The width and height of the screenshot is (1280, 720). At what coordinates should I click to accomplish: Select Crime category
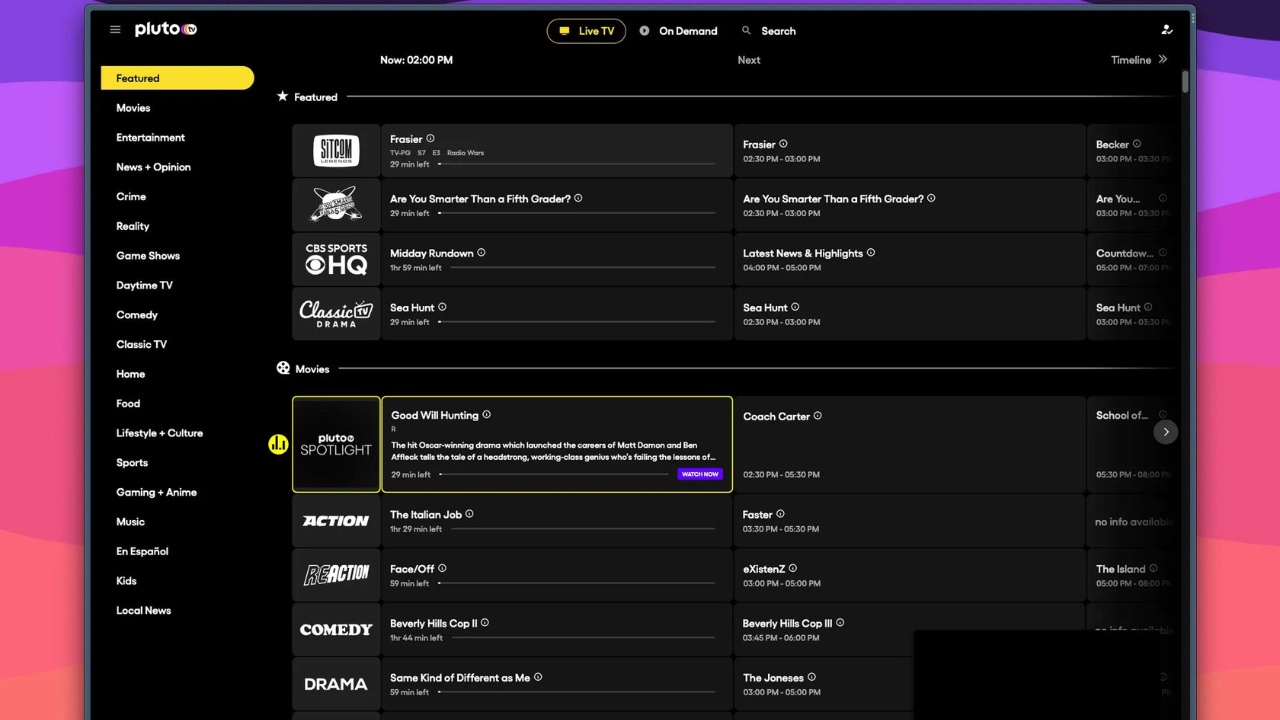click(131, 196)
